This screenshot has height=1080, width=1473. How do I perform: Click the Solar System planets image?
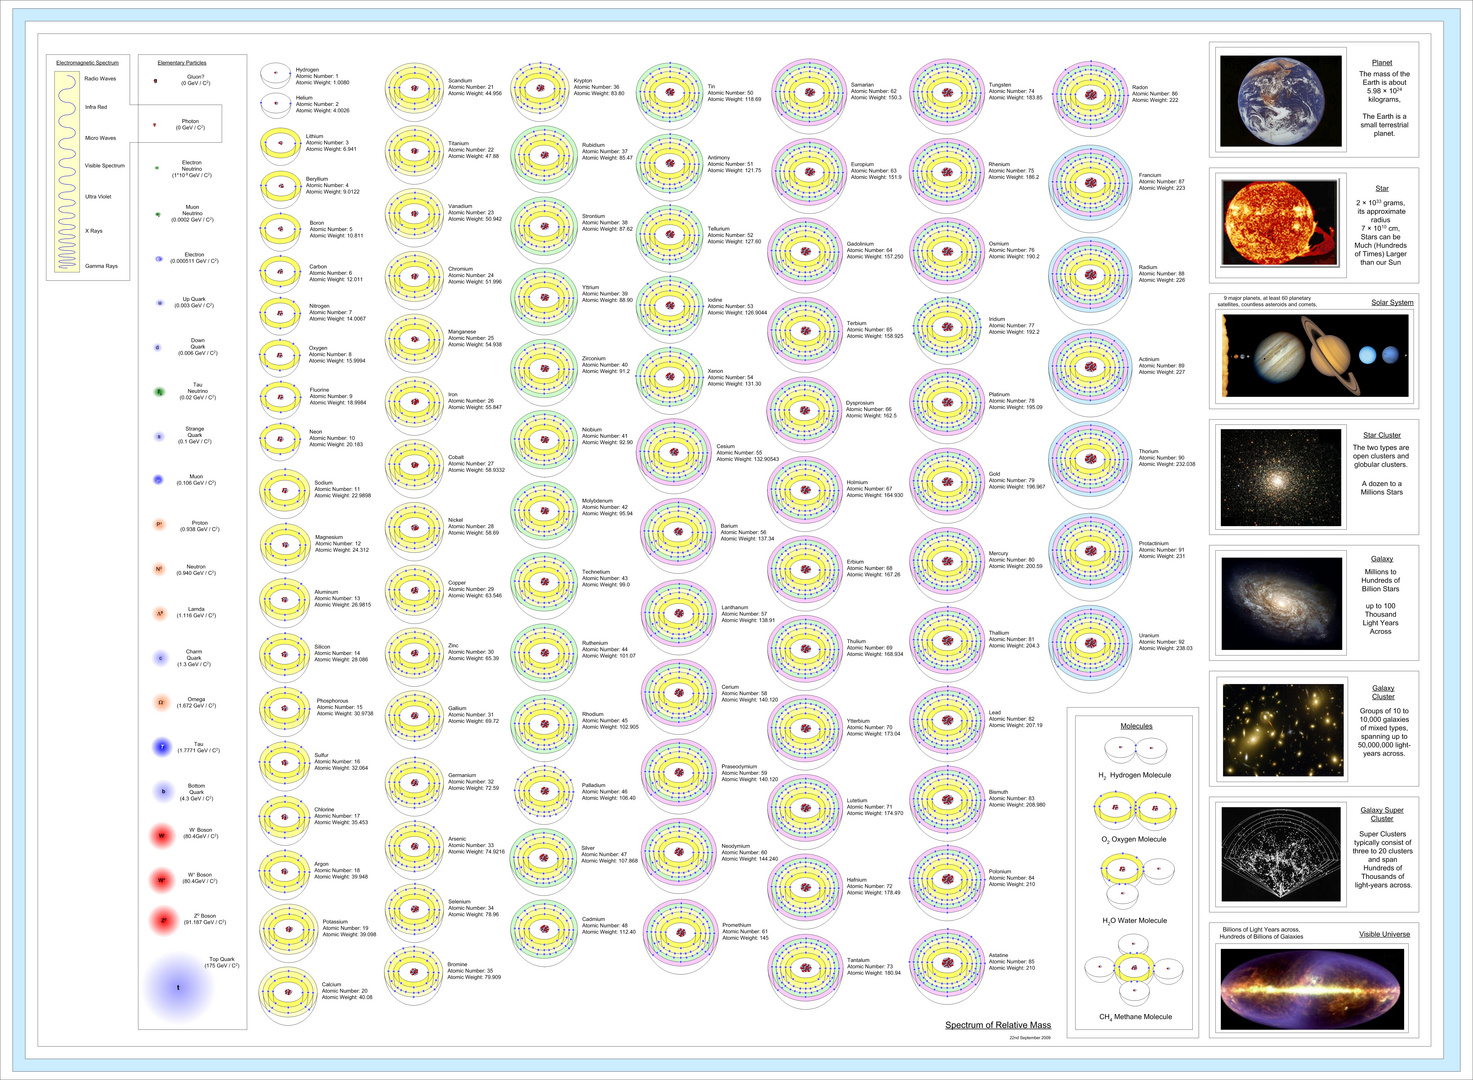1315,354
